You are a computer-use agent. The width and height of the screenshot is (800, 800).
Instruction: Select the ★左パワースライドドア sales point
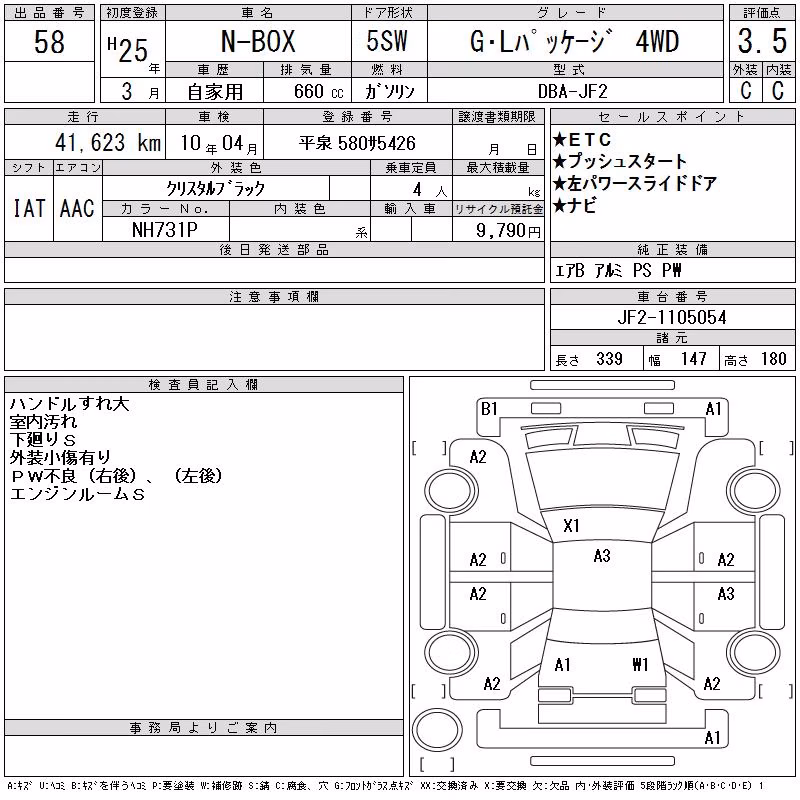(635, 183)
